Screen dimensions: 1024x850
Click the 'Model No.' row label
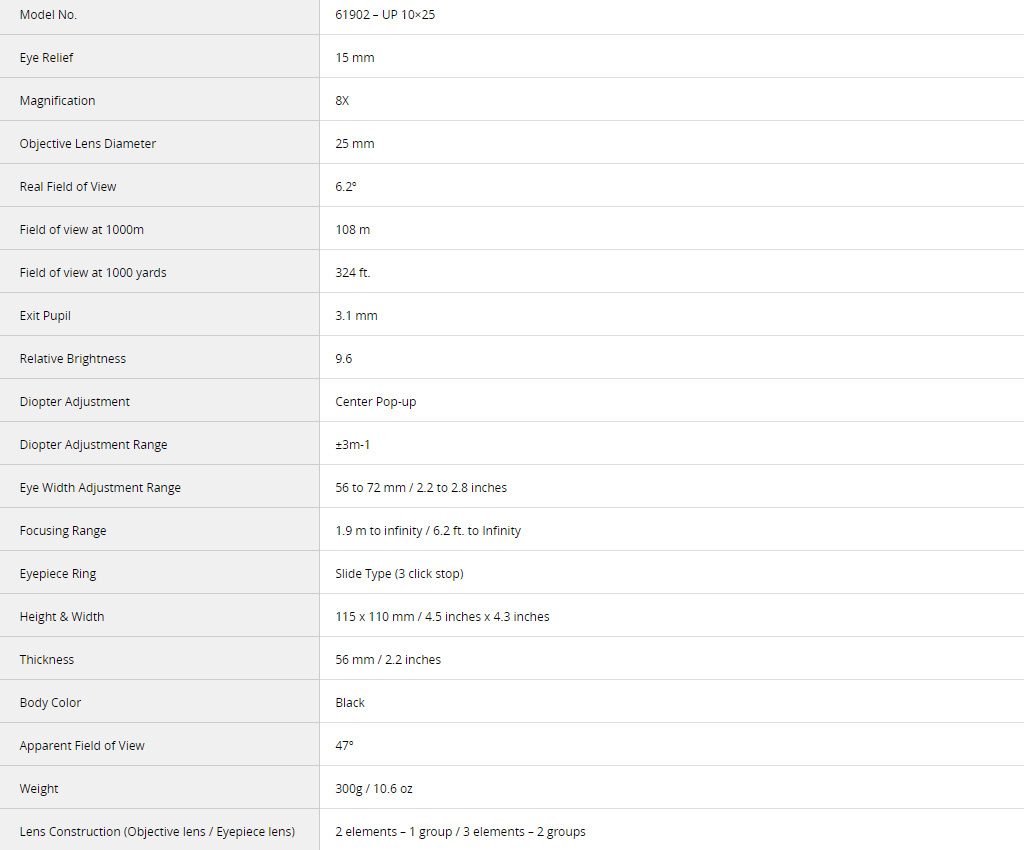pos(48,15)
